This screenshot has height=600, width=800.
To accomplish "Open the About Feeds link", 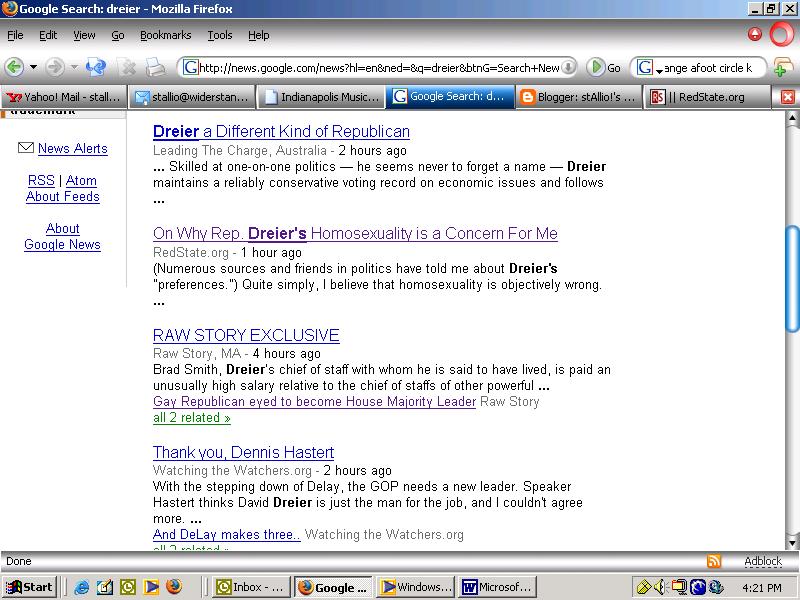I will (x=63, y=197).
